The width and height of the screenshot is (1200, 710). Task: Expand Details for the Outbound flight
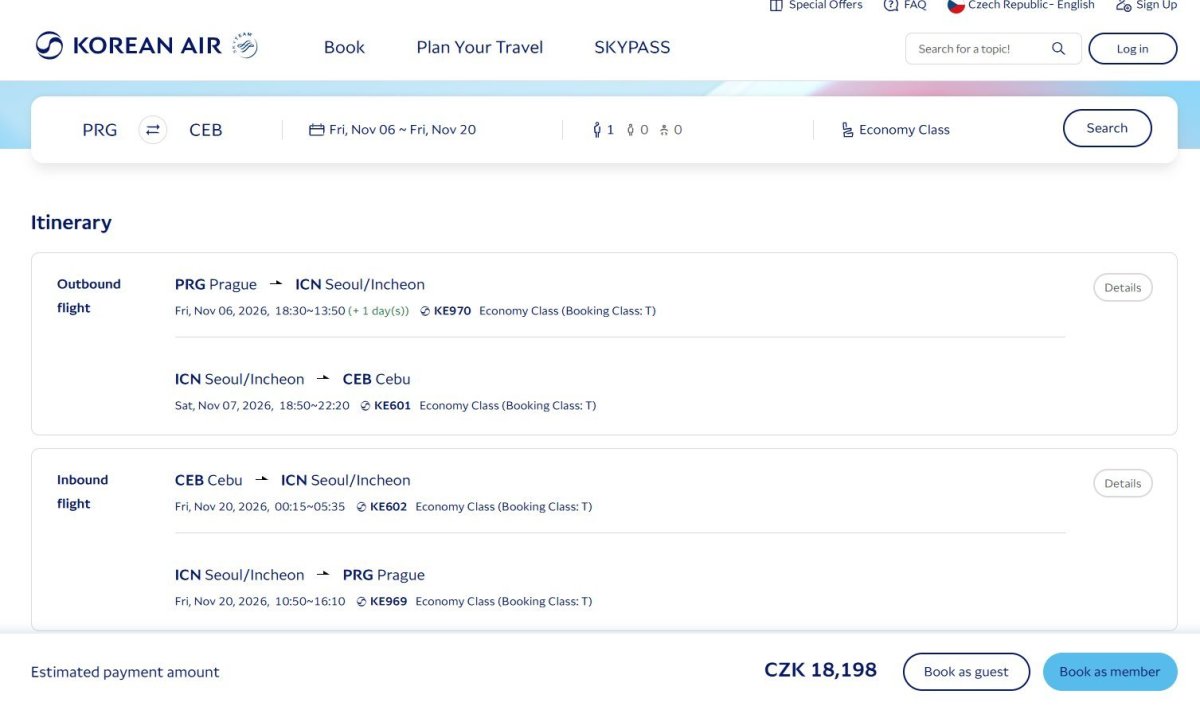[1123, 287]
